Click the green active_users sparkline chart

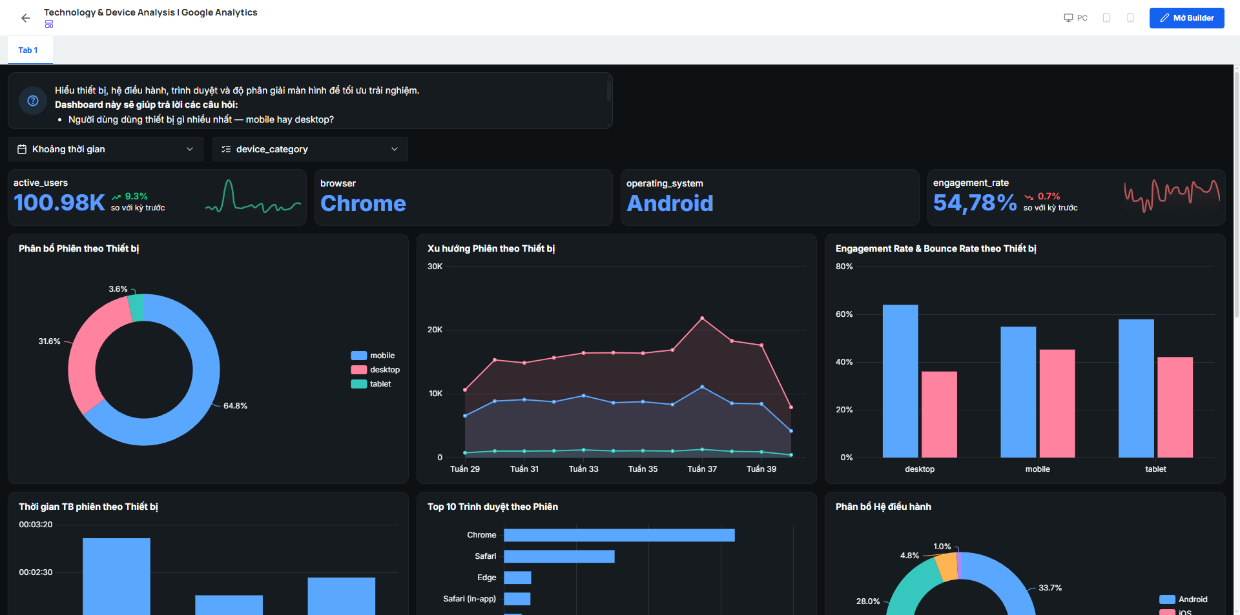coord(253,196)
